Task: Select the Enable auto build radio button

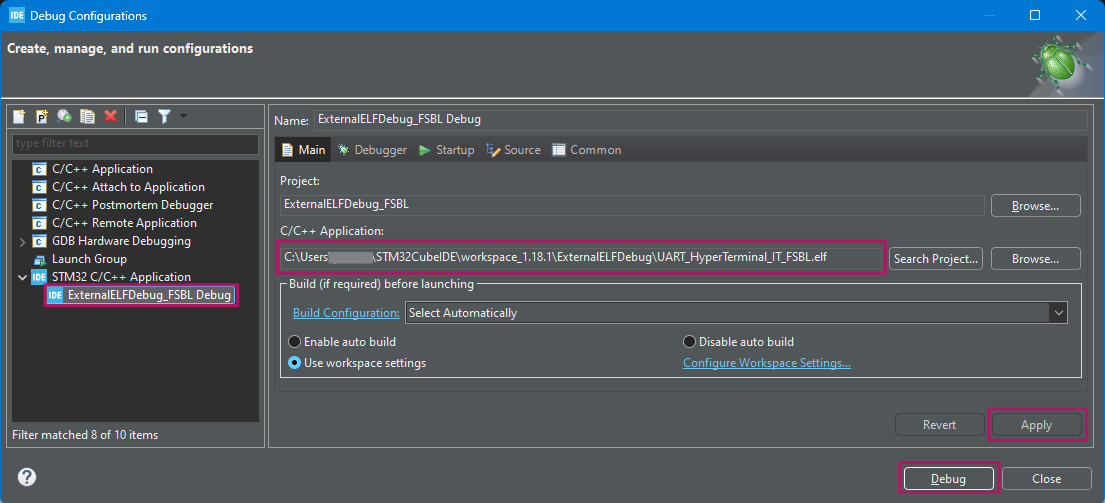Action: pos(295,342)
